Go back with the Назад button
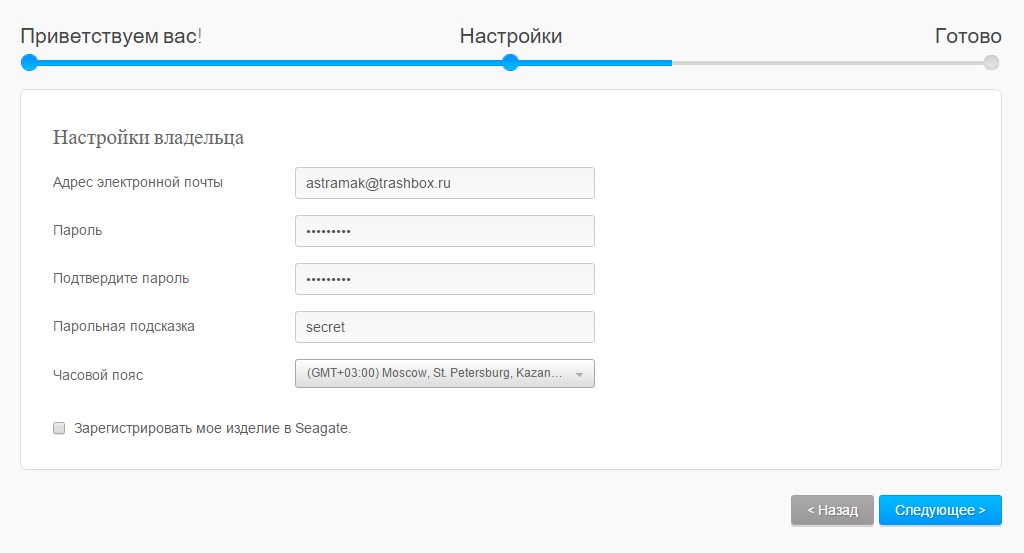The width and height of the screenshot is (1024, 553). pos(832,510)
